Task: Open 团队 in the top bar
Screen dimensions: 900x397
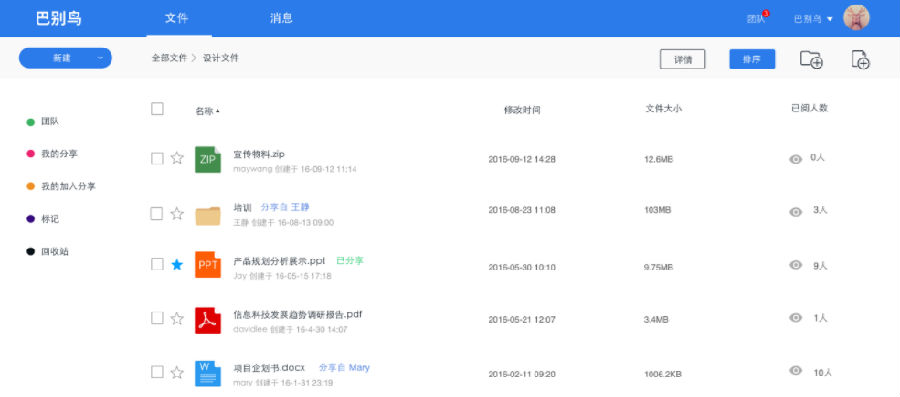Action: click(756, 19)
